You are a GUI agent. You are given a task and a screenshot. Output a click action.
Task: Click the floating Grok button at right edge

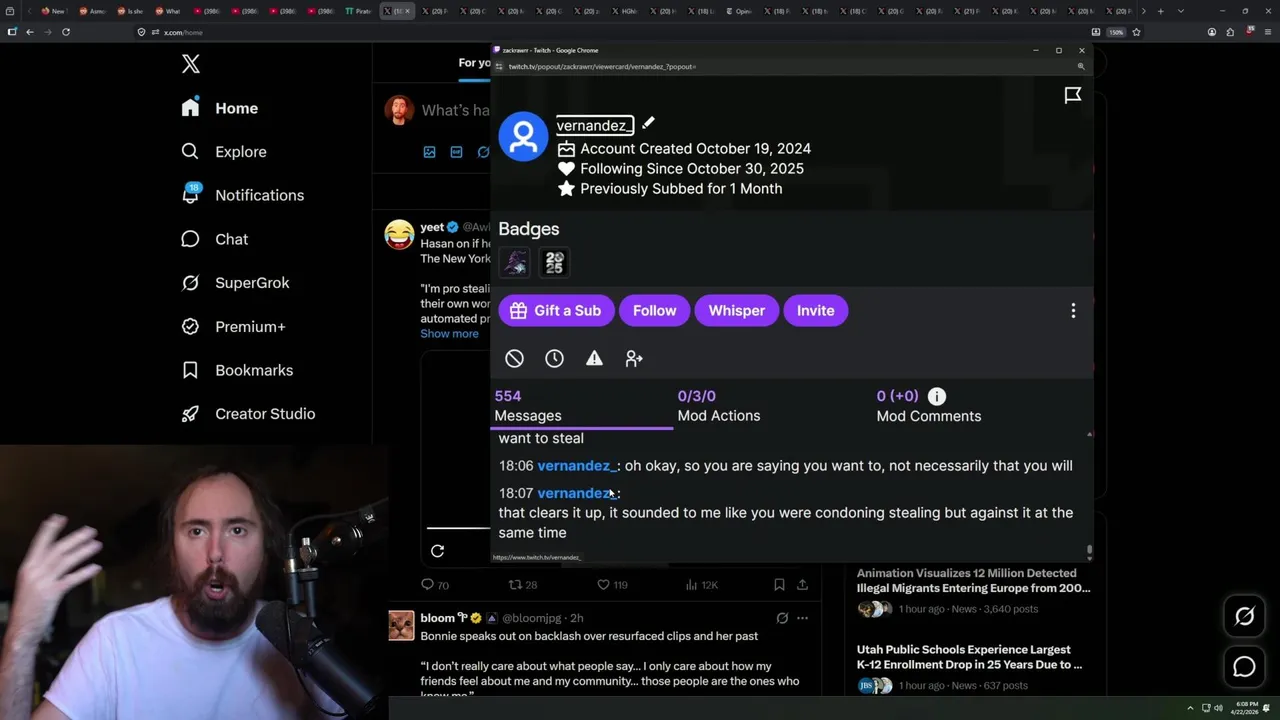pyautogui.click(x=1244, y=617)
